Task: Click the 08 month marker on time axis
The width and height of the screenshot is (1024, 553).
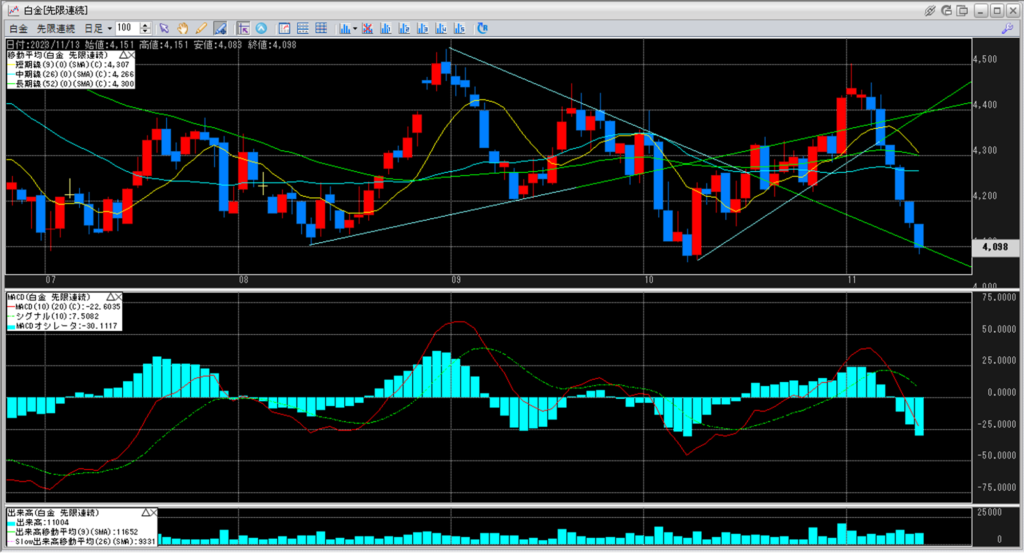Action: click(243, 280)
